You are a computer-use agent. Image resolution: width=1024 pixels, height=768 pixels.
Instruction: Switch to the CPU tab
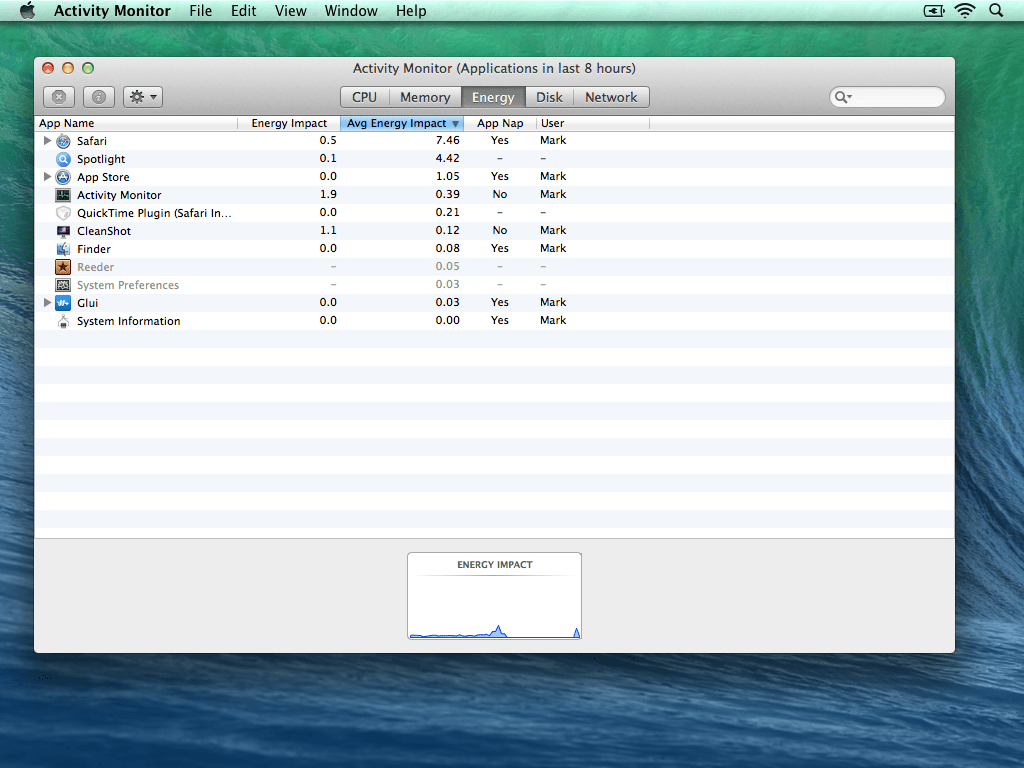tap(364, 97)
